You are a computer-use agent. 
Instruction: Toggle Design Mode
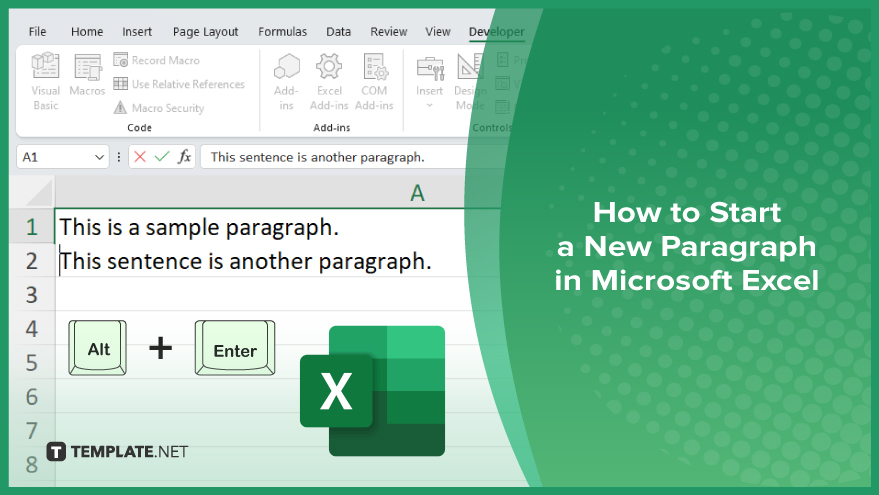pos(469,82)
